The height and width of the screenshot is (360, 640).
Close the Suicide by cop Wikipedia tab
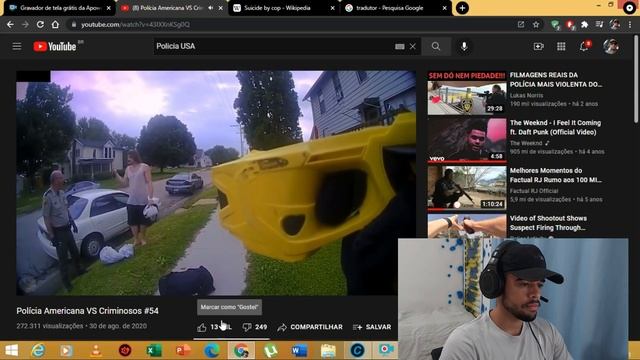point(332,8)
